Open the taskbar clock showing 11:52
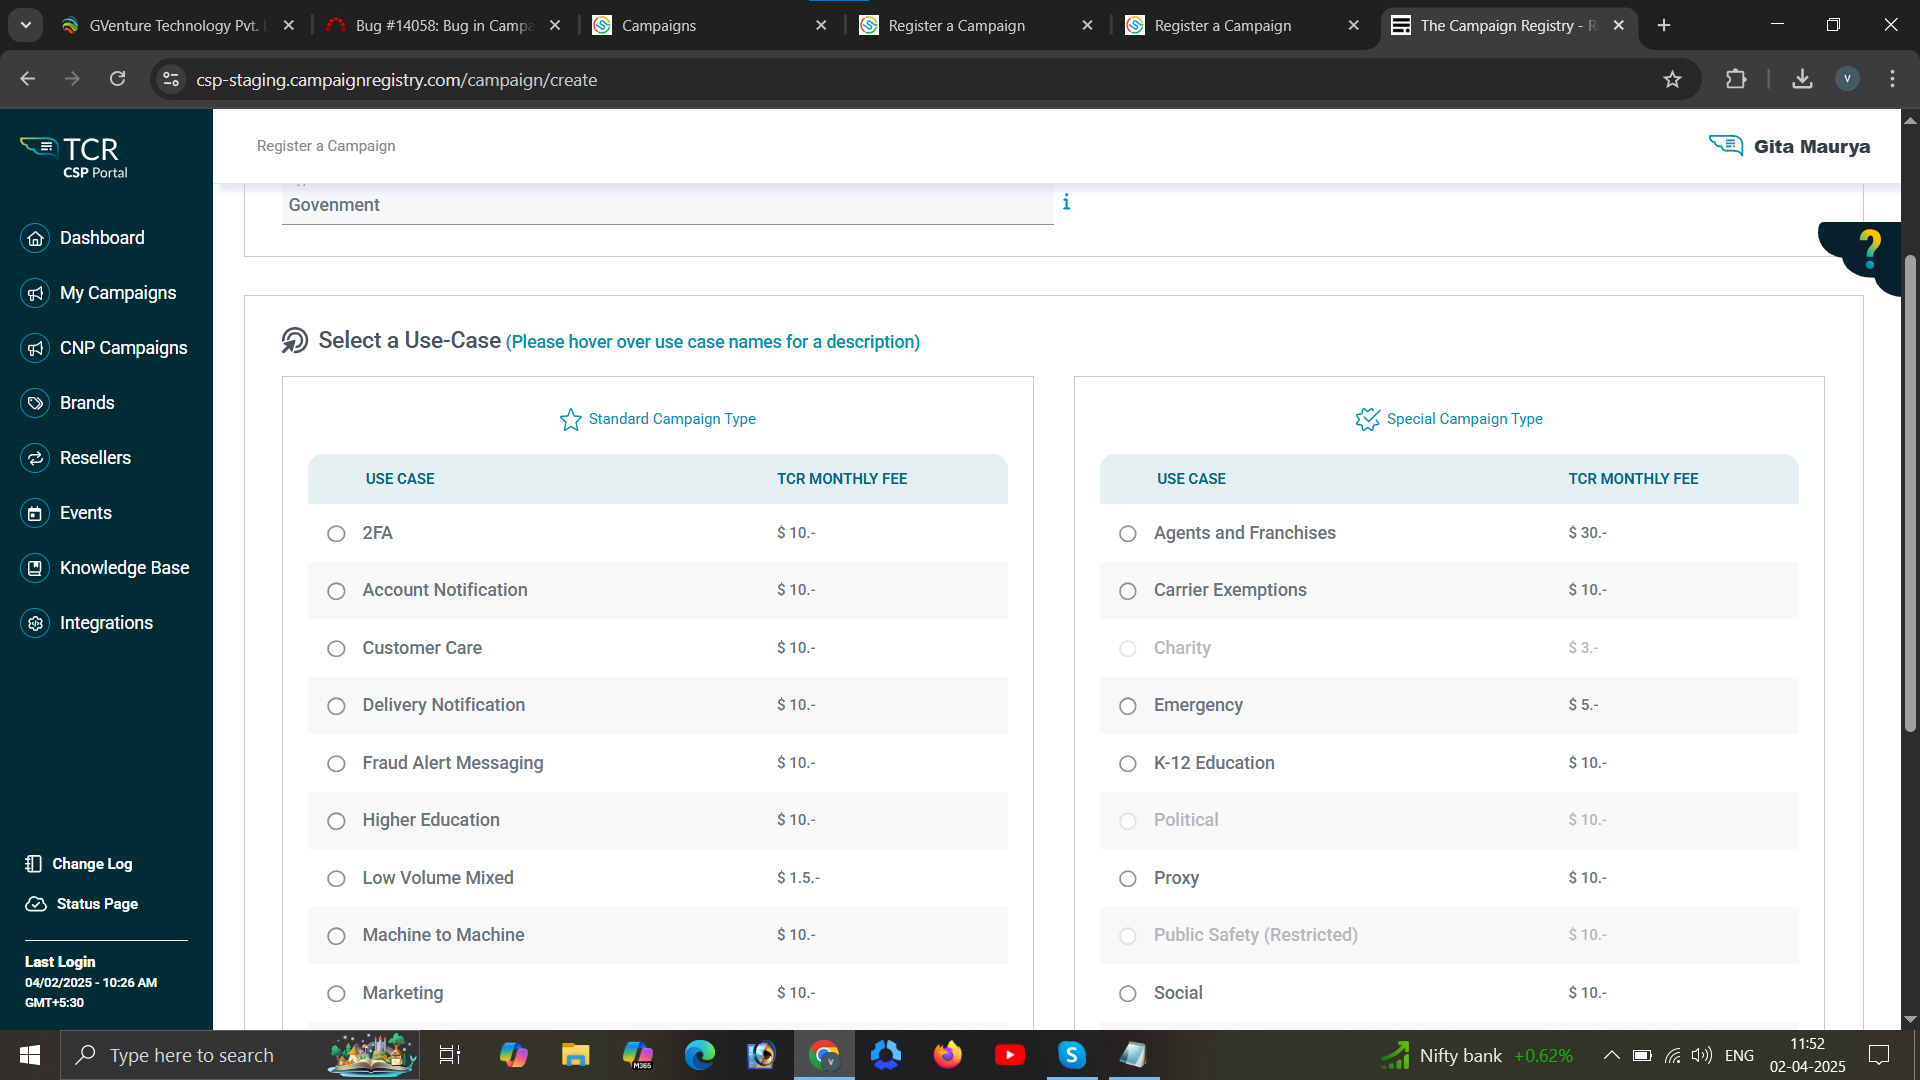The height and width of the screenshot is (1080, 1920). coord(1807,1055)
